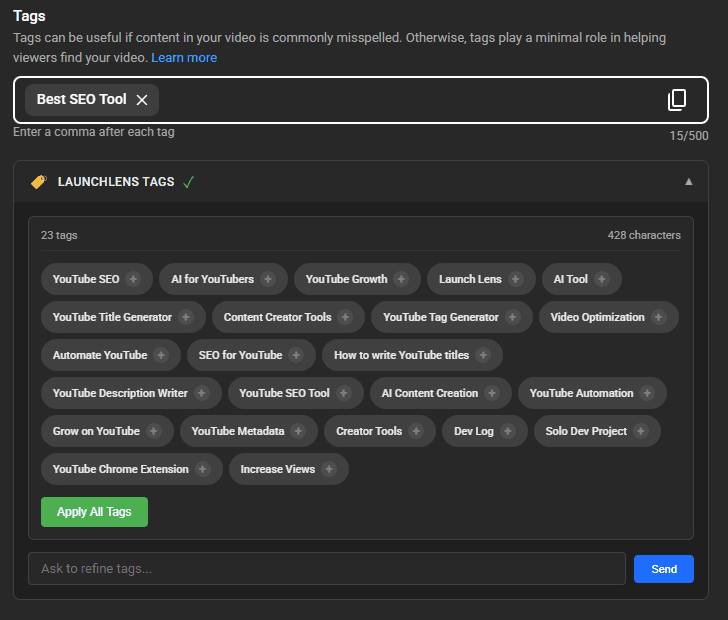Click the LAUNCHLENS TAGS header title
The width and height of the screenshot is (728, 620).
[x=116, y=182]
